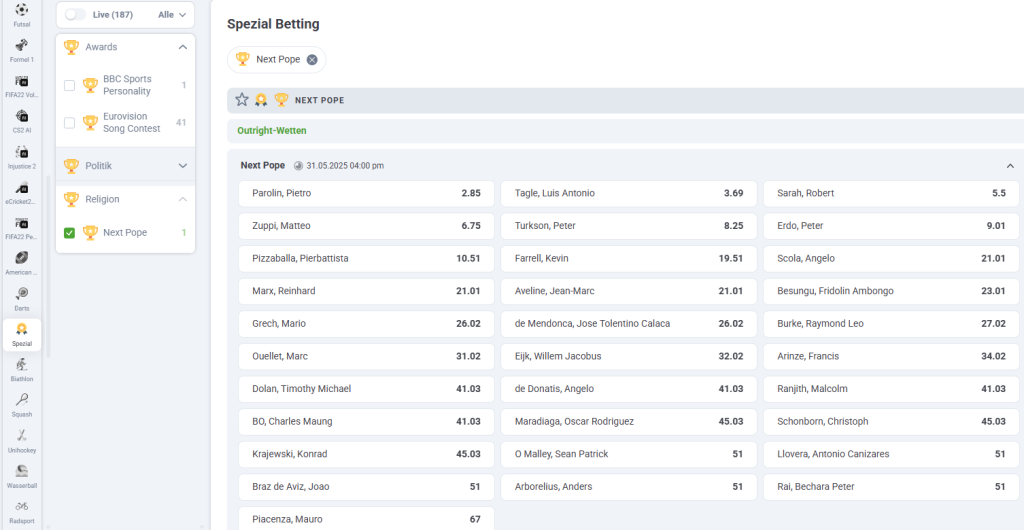Select Scola, Angelo odds 21.01
The width and height of the screenshot is (1024, 532).
[891, 258]
